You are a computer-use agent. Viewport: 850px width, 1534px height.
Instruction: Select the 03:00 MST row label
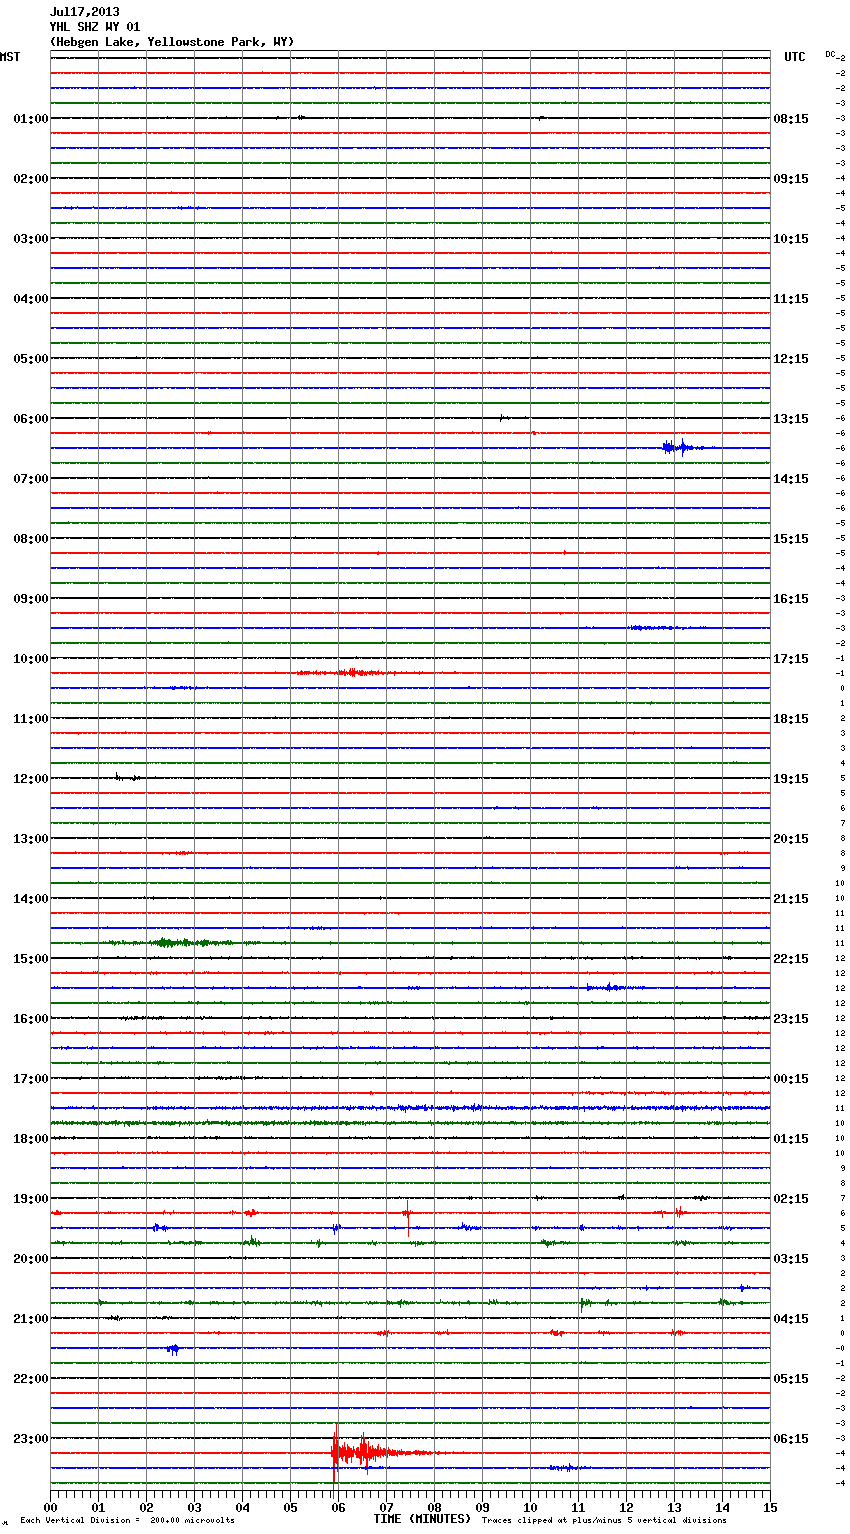click(x=31, y=239)
